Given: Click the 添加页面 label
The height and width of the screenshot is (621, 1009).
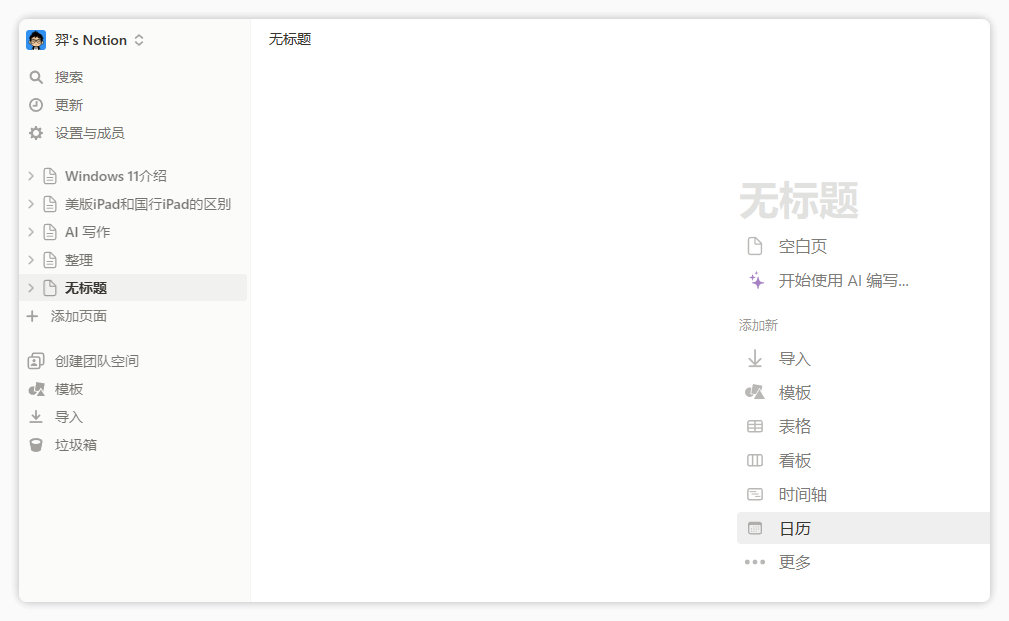Looking at the screenshot, I should coord(79,316).
